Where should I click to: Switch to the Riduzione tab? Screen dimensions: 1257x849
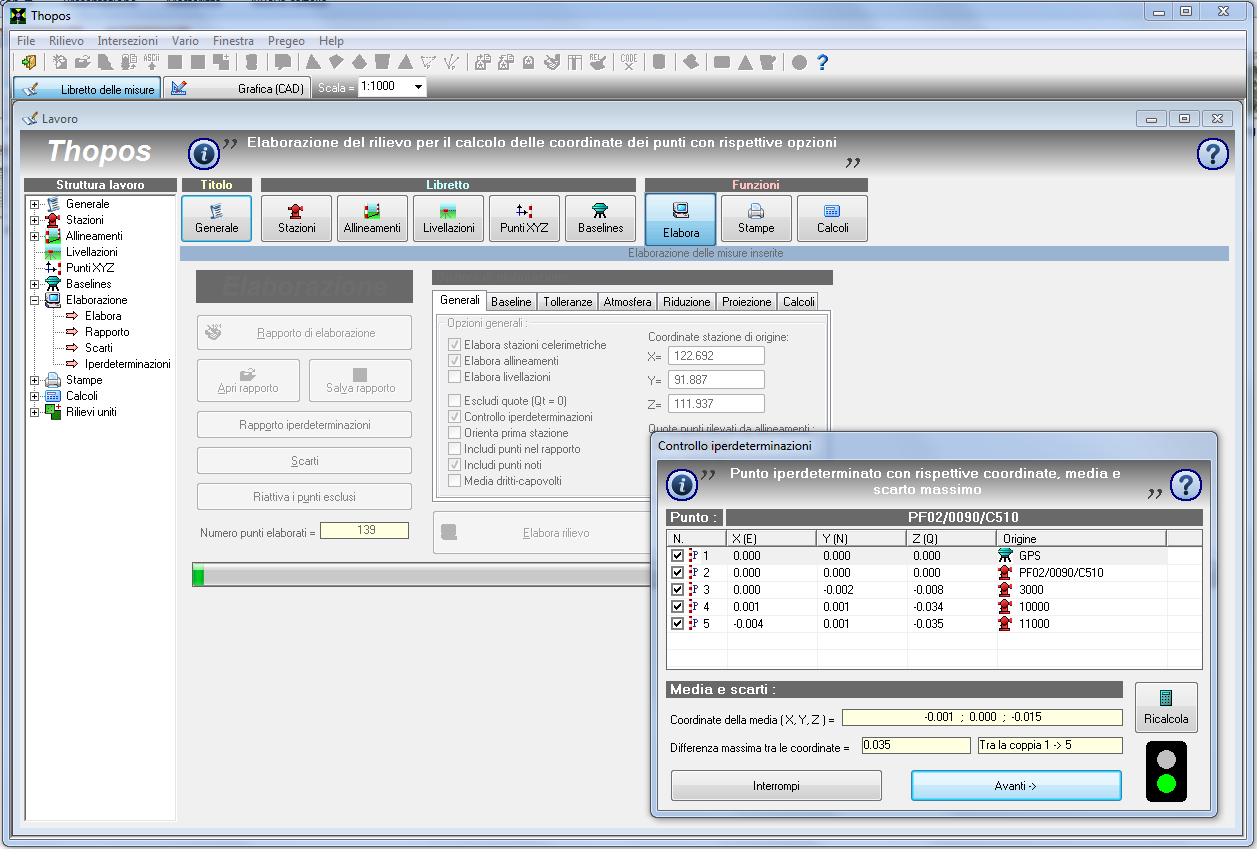coord(686,301)
